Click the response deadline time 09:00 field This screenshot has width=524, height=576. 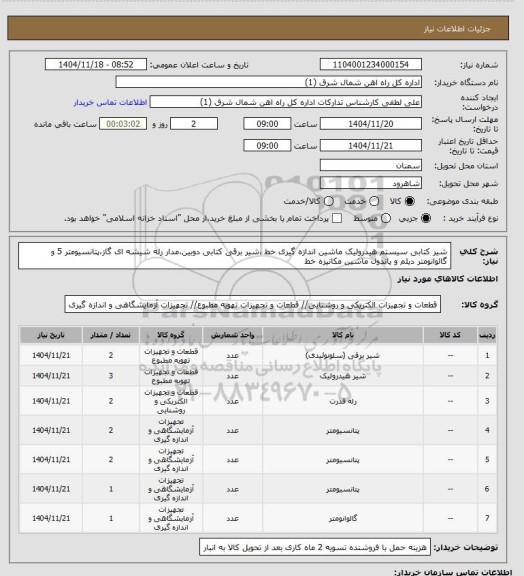tap(267, 124)
